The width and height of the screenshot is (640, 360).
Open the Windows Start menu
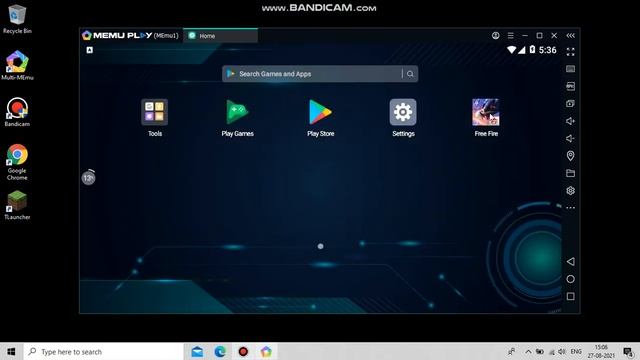click(x=11, y=351)
